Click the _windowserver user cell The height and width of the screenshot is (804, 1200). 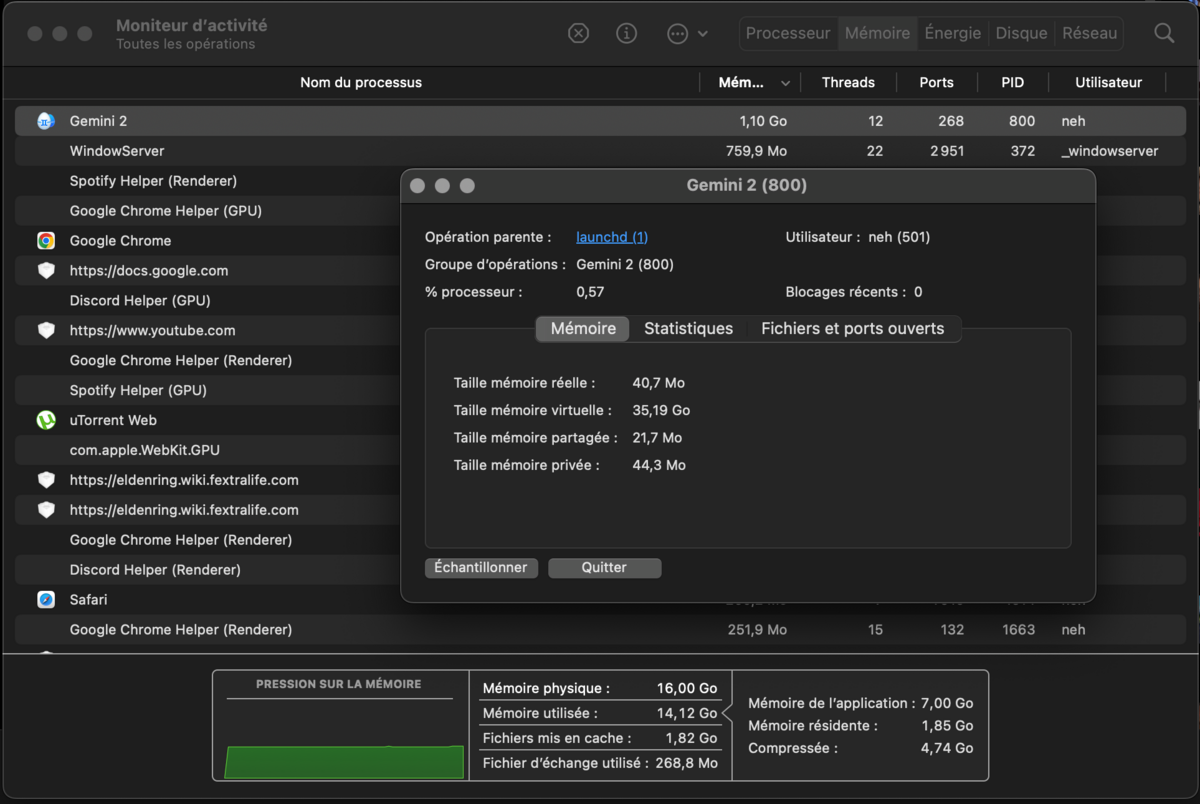pos(1110,151)
